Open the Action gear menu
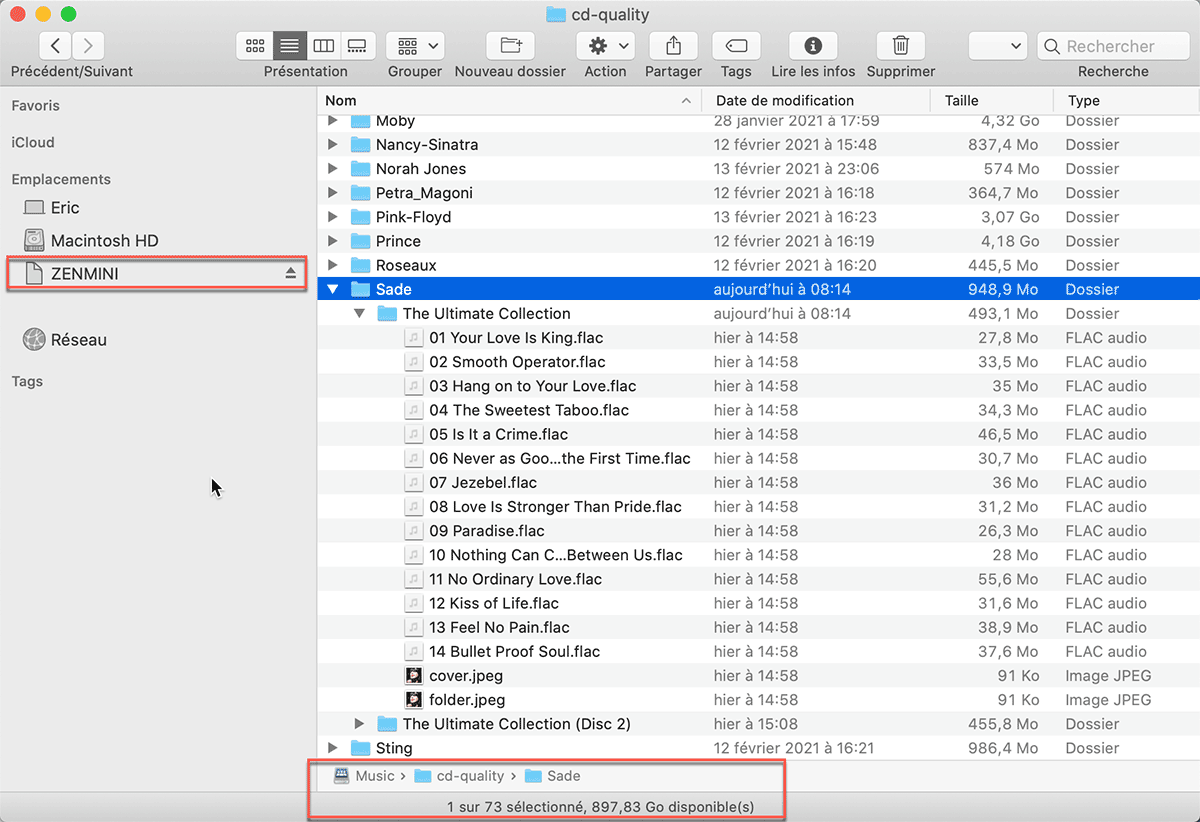The width and height of the screenshot is (1200, 822). [605, 45]
